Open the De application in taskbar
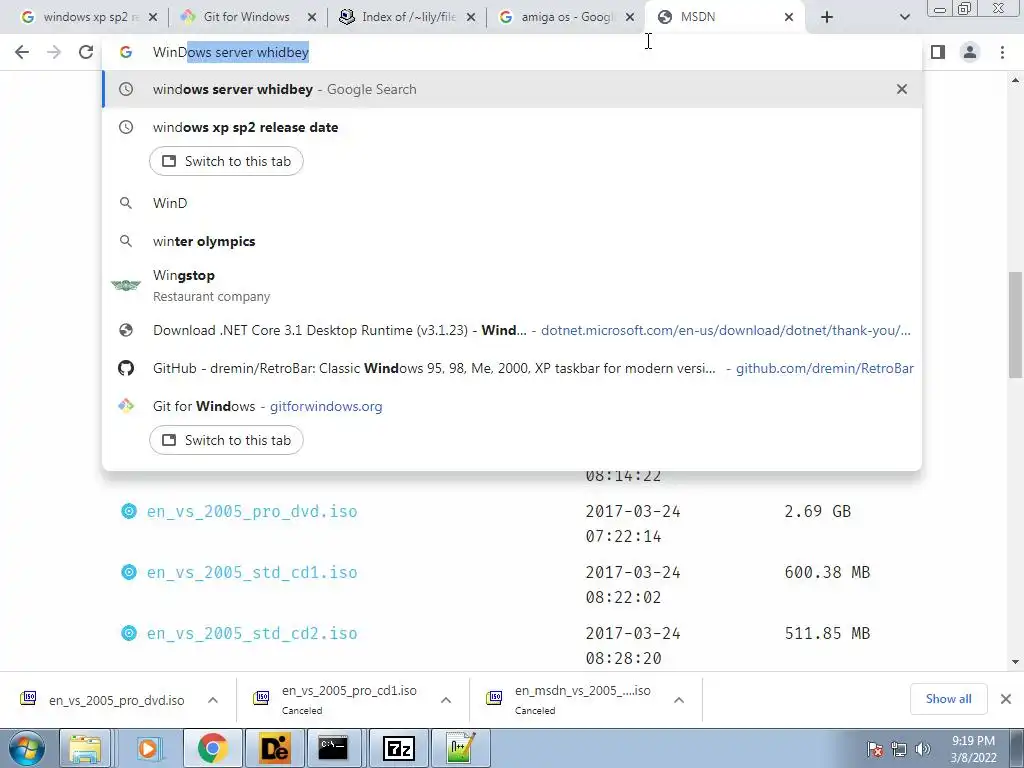The height and width of the screenshot is (768, 1024). (274, 748)
